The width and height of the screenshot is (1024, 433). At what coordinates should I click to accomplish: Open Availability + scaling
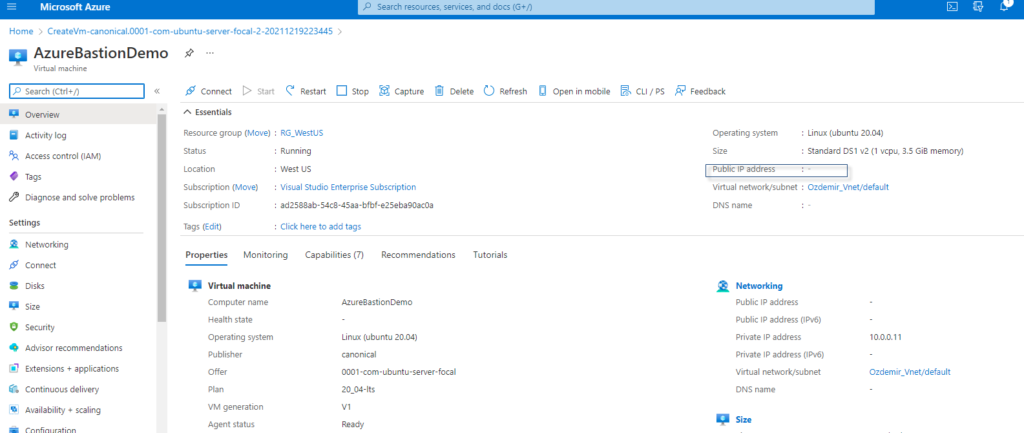pos(63,410)
